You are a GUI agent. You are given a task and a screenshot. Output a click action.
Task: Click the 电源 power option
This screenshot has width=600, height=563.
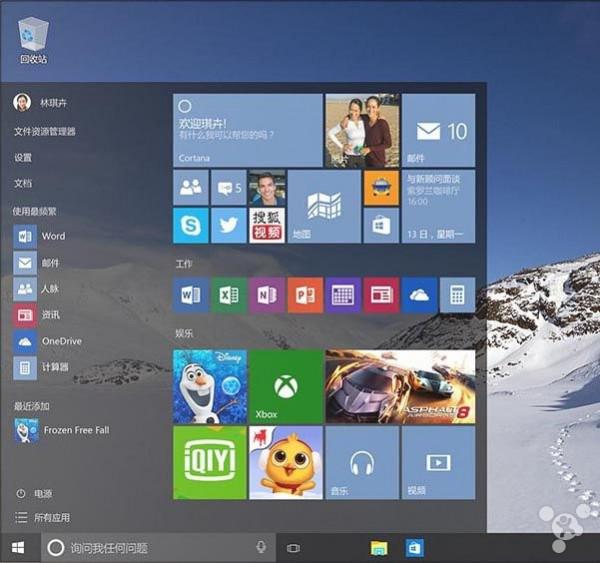coord(34,493)
